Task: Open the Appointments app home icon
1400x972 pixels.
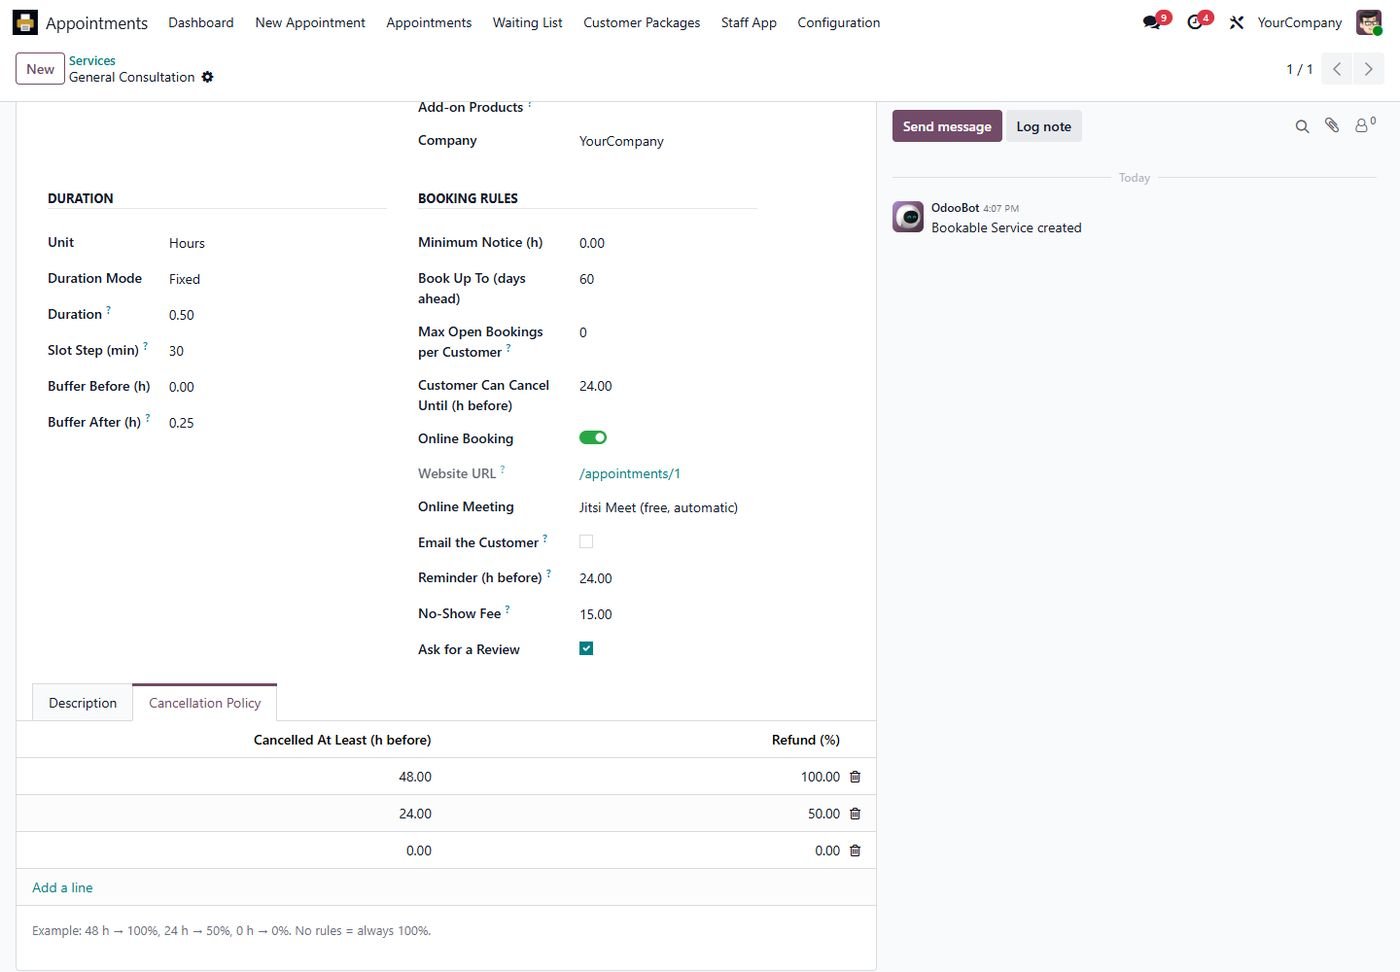Action: point(25,22)
